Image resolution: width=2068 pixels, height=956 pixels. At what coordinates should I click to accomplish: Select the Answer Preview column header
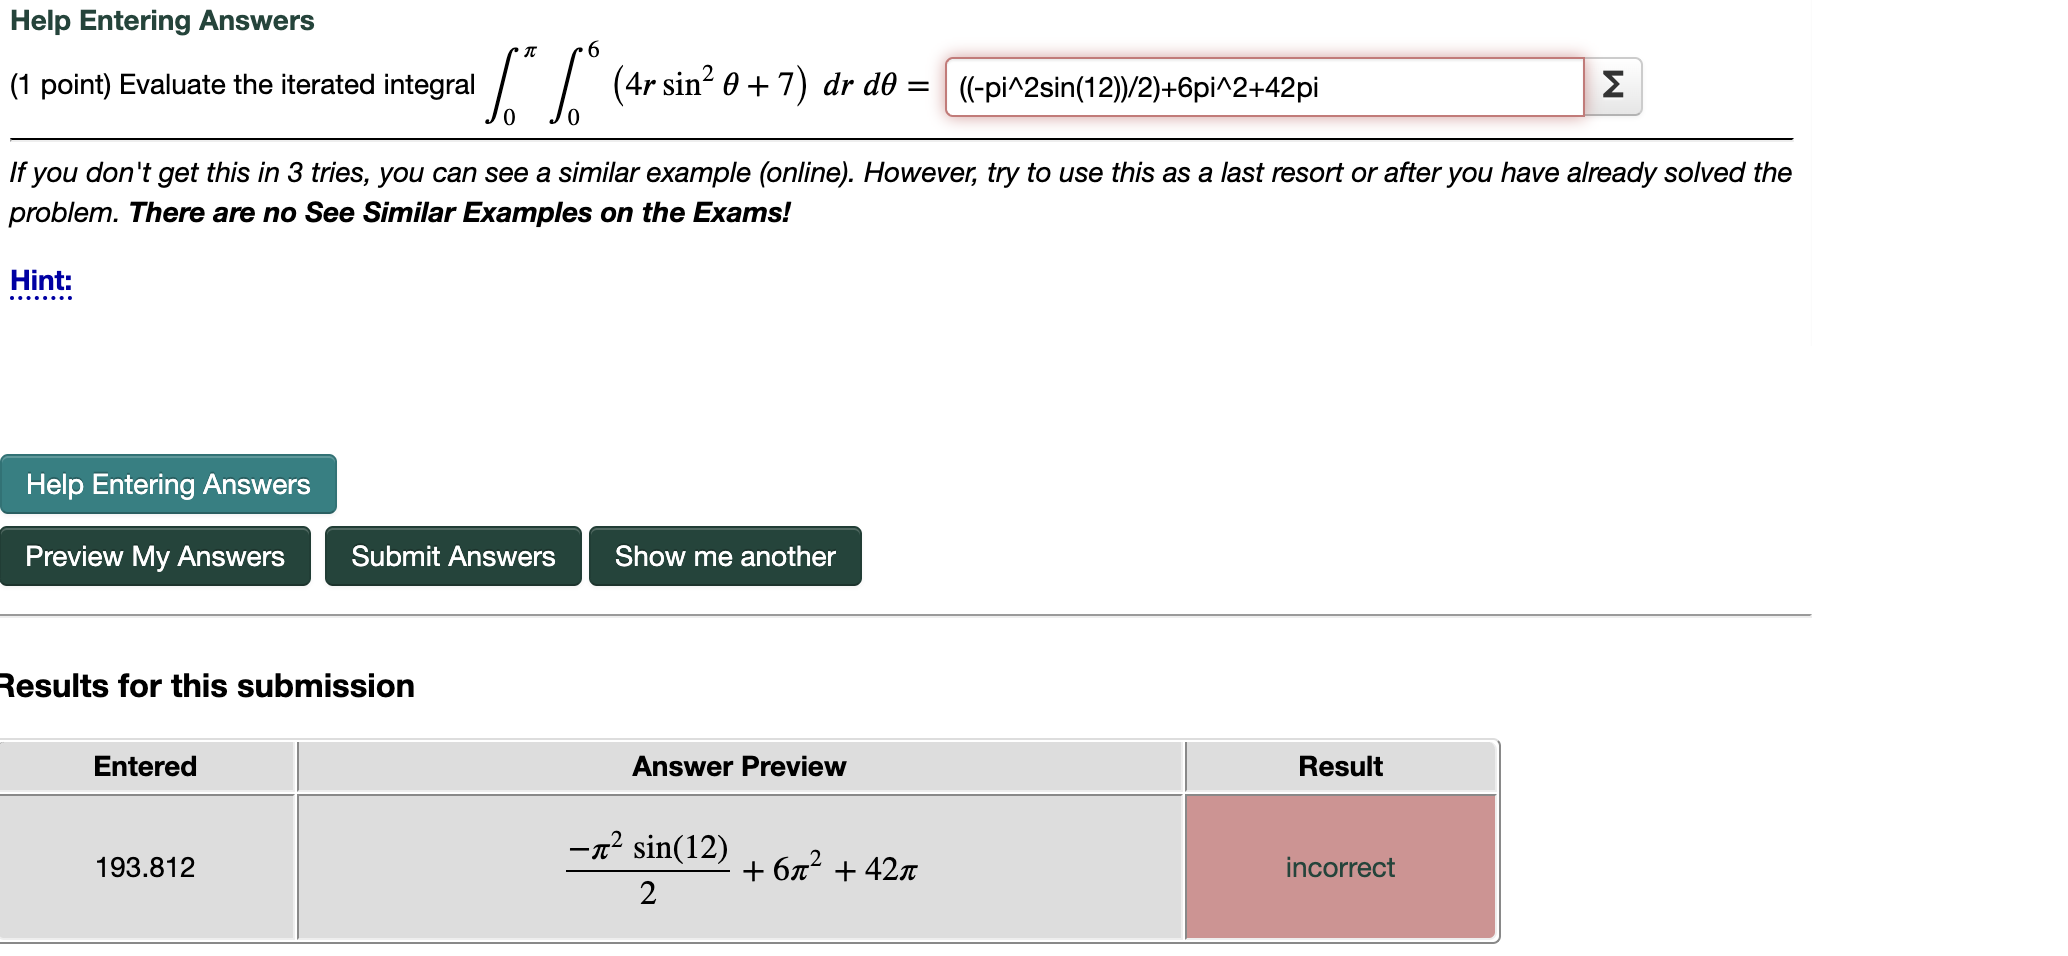[x=738, y=767]
